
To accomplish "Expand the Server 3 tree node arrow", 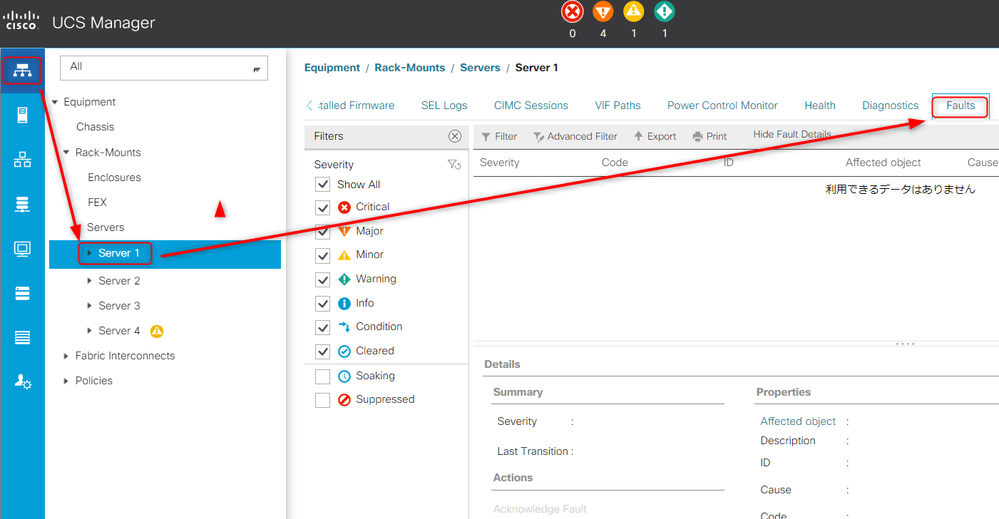I will [x=89, y=306].
